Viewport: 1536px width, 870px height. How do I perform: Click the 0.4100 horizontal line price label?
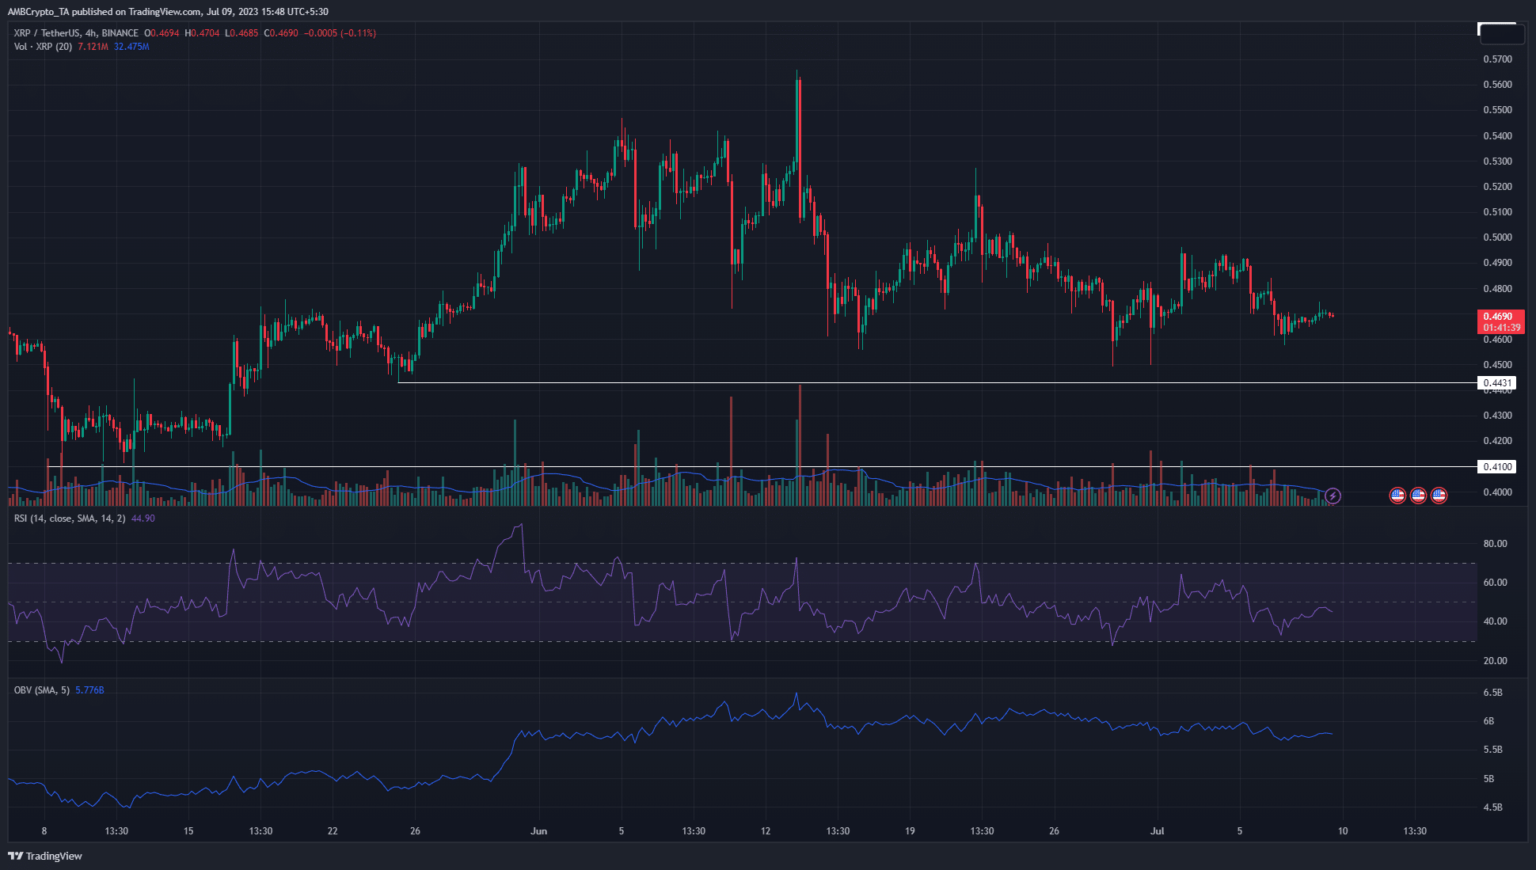point(1497,467)
